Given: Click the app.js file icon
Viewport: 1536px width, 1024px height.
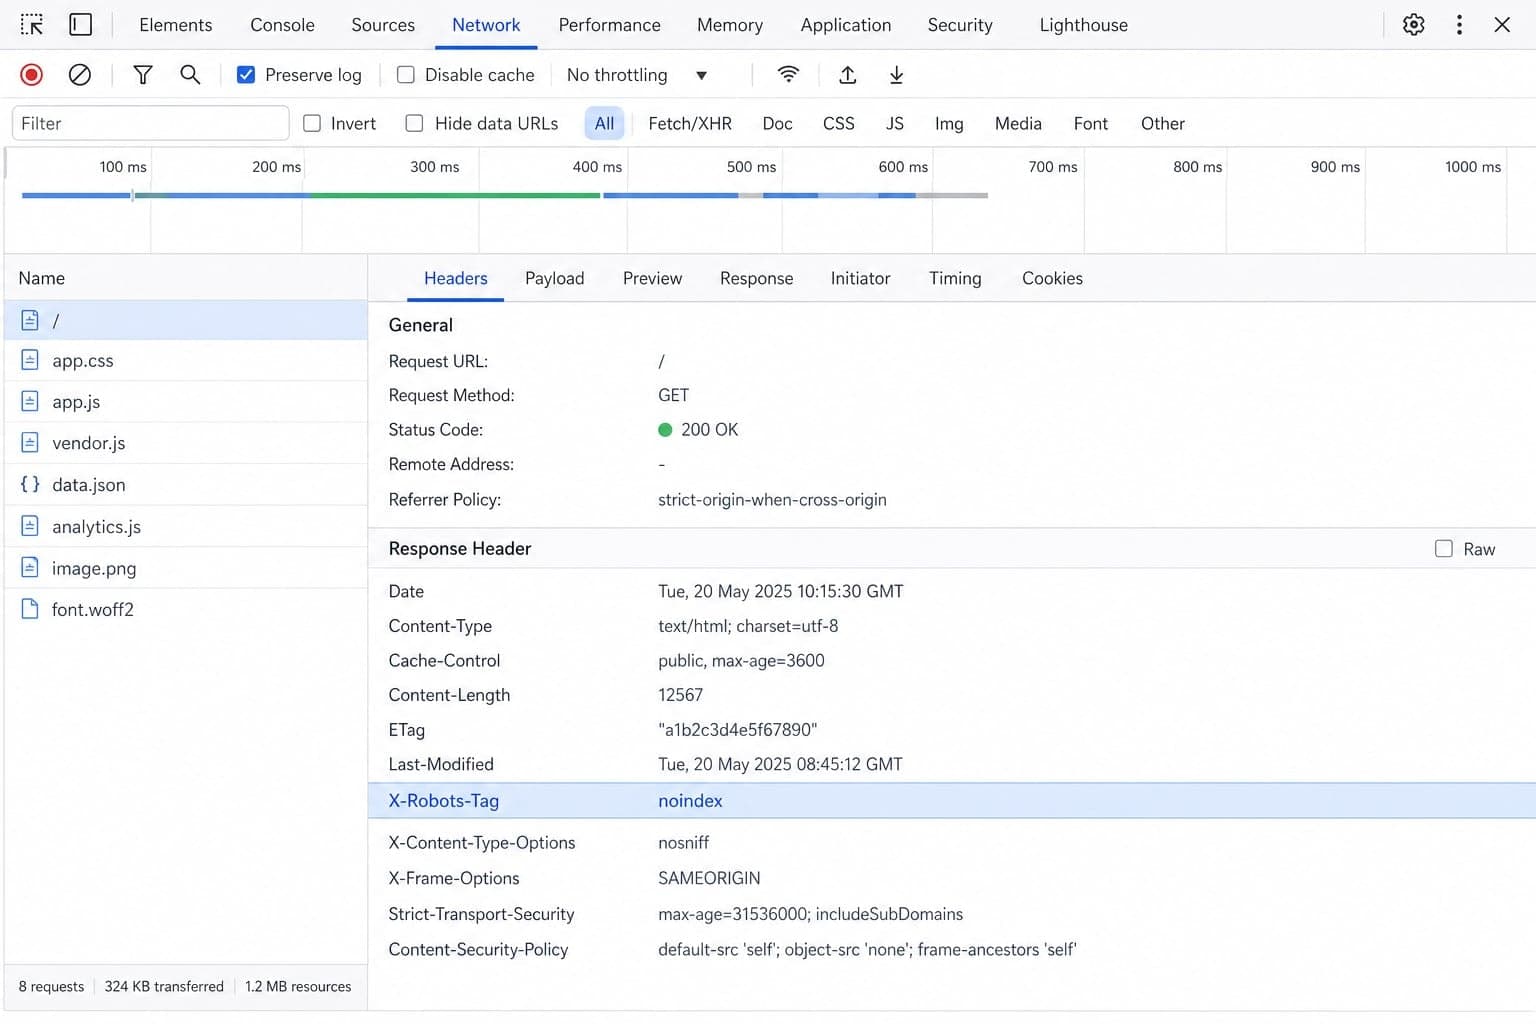Looking at the screenshot, I should click(30, 401).
